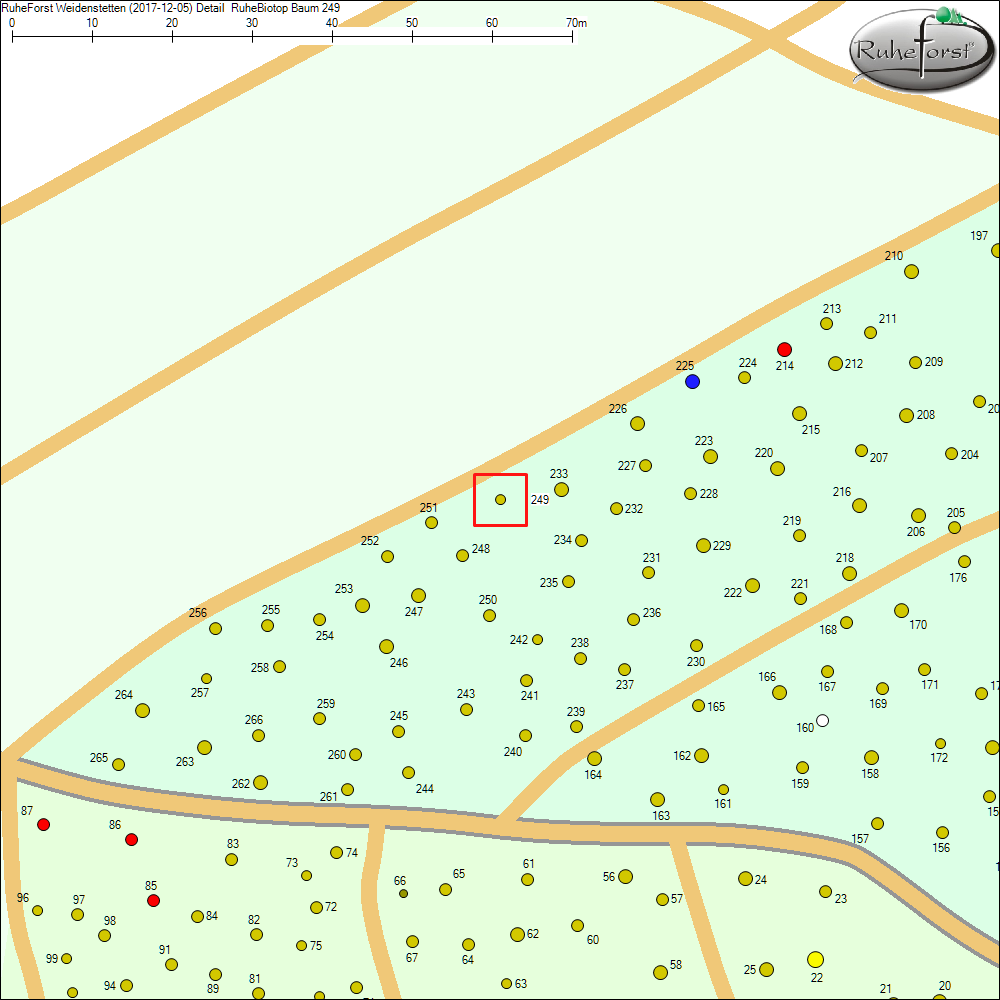Select the blue tree marker 225
The height and width of the screenshot is (1000, 1000).
coord(692,382)
